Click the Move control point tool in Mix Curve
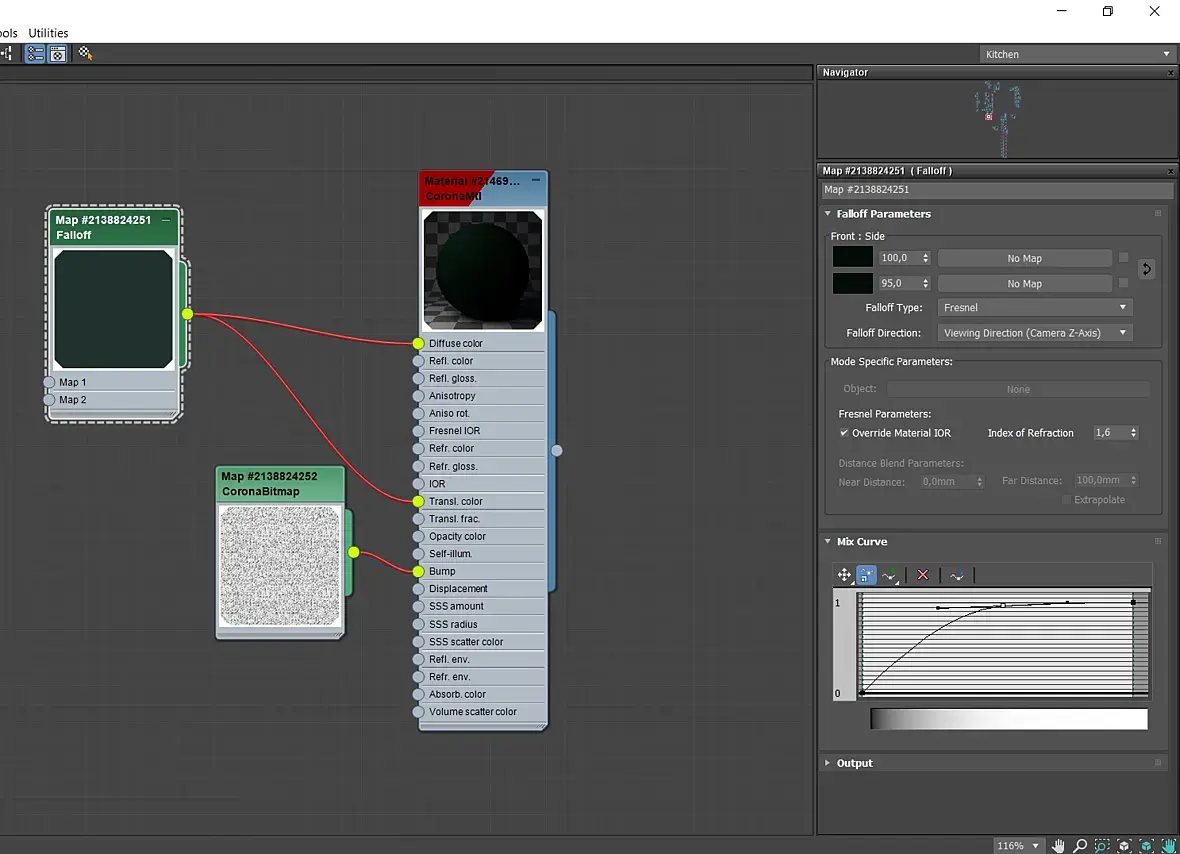 click(x=844, y=575)
